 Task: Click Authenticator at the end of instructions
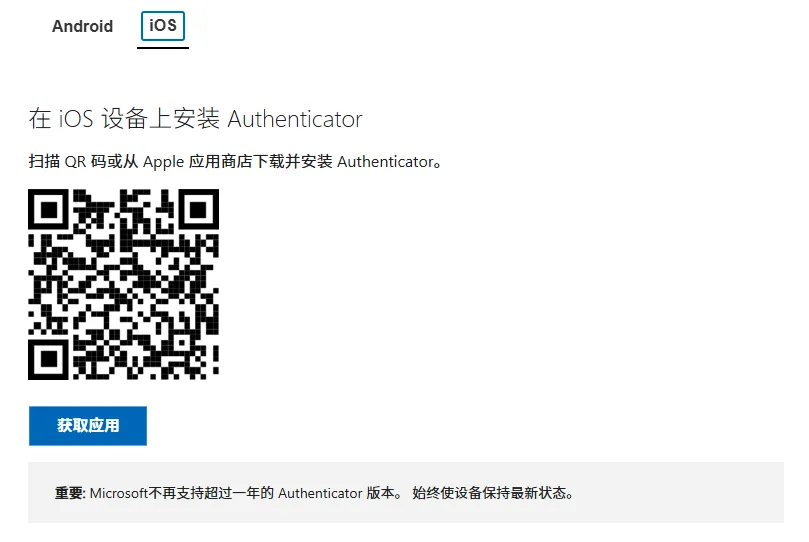click(x=385, y=162)
